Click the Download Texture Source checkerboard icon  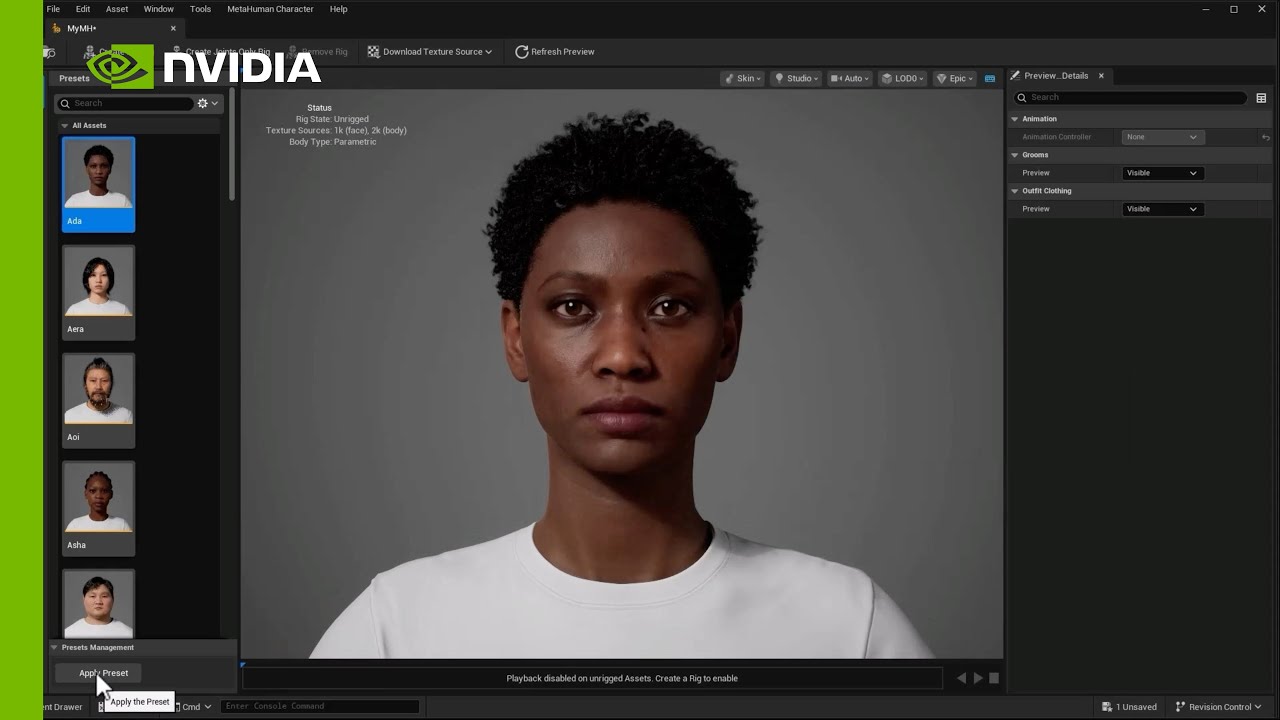[373, 51]
